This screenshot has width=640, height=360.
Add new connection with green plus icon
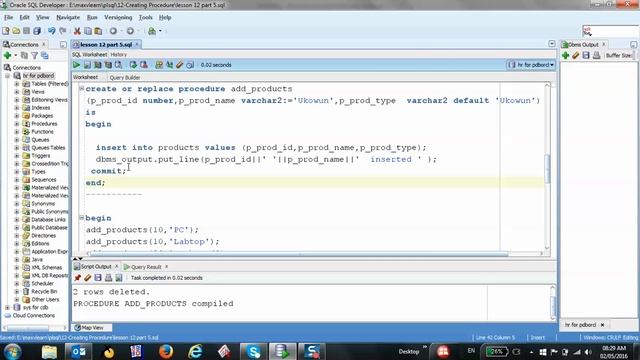coord(7,56)
